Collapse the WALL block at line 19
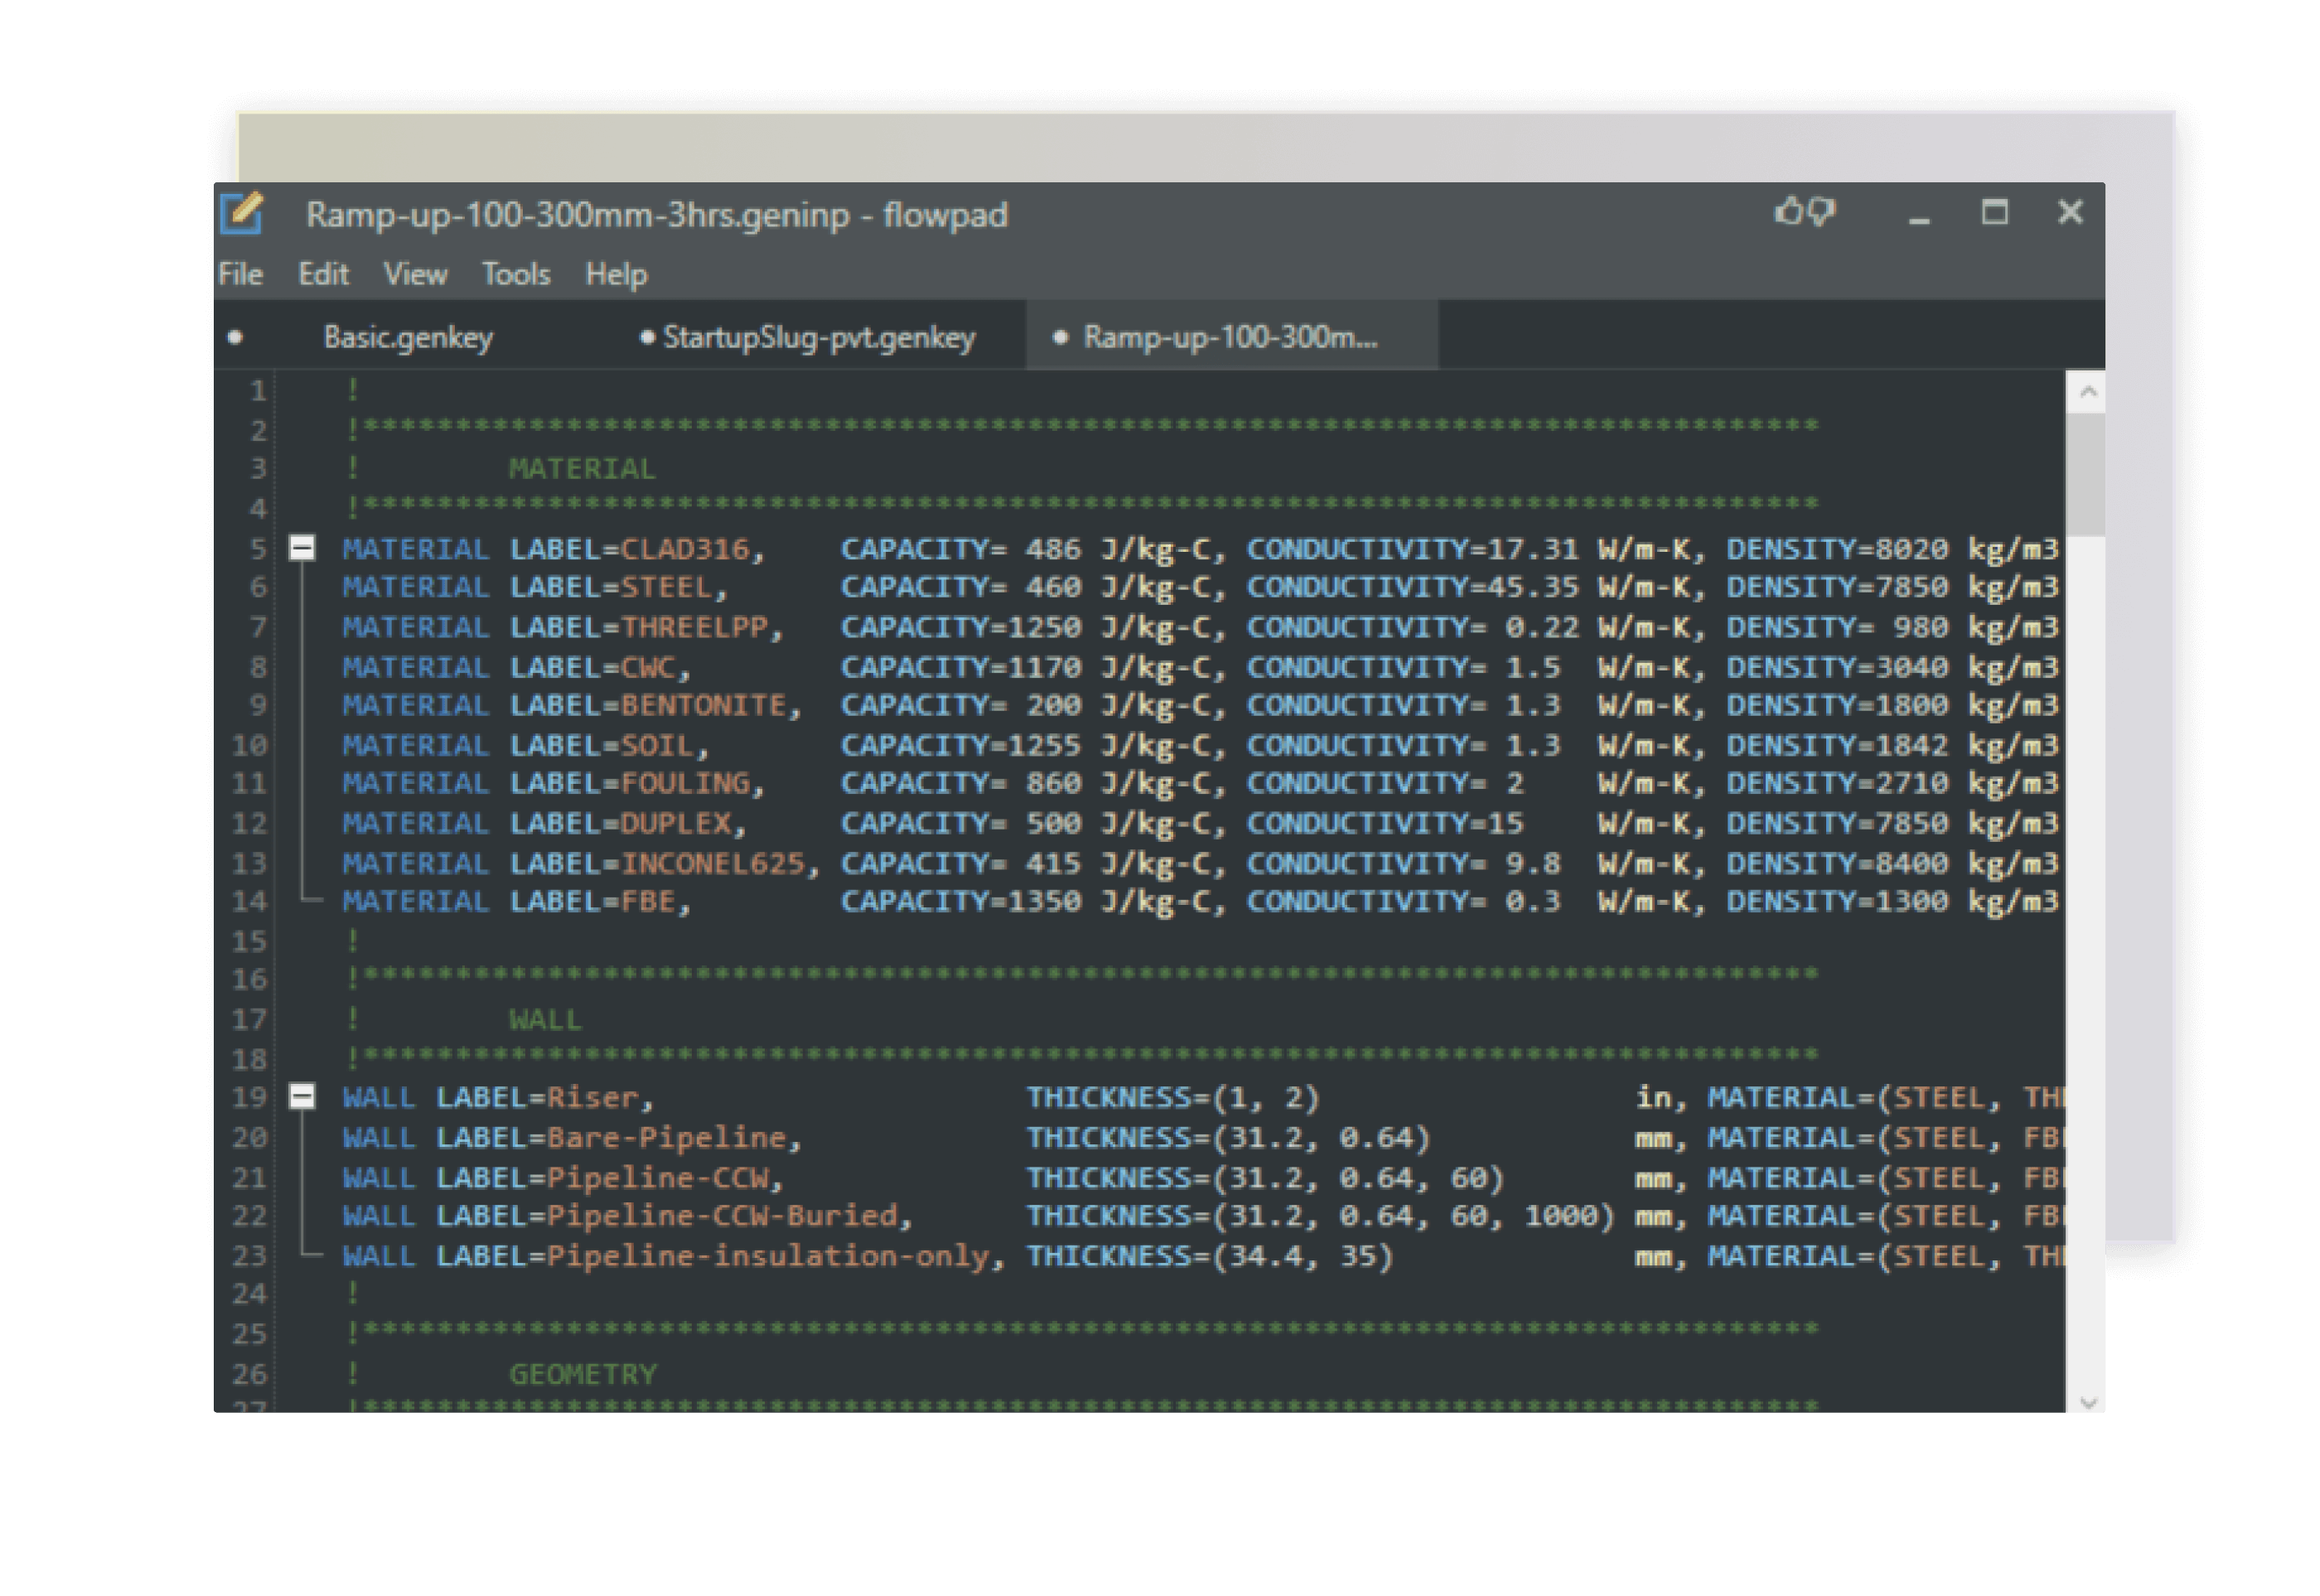Screen dimensions: 2320x1596 point(302,1097)
